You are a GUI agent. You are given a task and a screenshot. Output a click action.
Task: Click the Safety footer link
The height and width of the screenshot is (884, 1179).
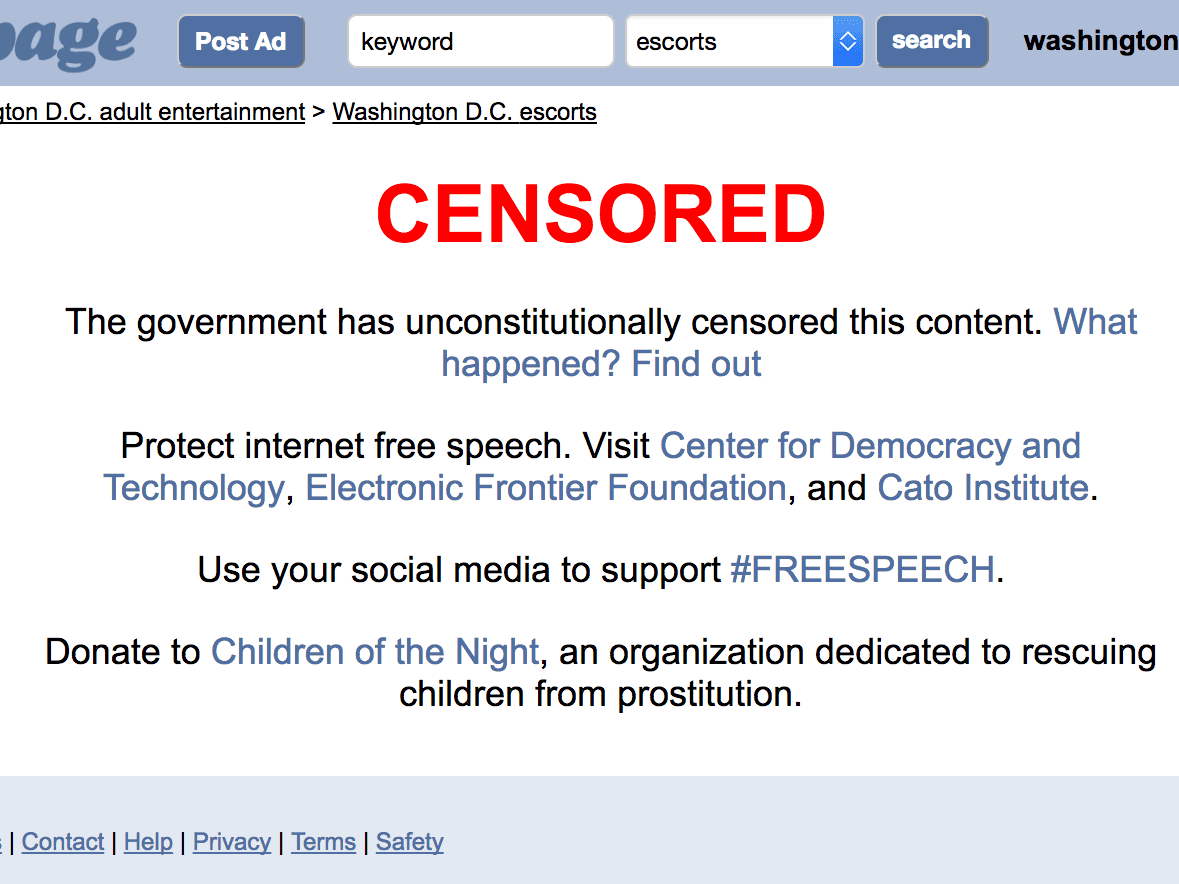[x=410, y=842]
